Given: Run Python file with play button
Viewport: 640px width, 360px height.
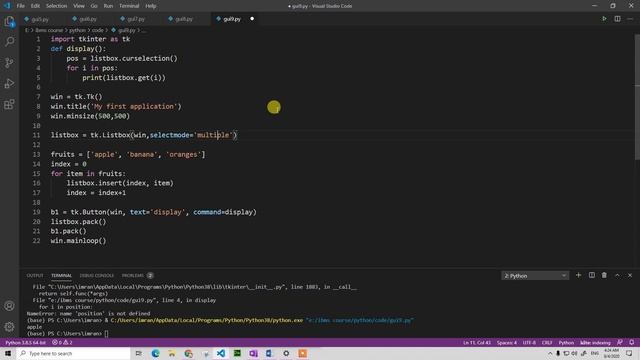Looking at the screenshot, I should (604, 19).
